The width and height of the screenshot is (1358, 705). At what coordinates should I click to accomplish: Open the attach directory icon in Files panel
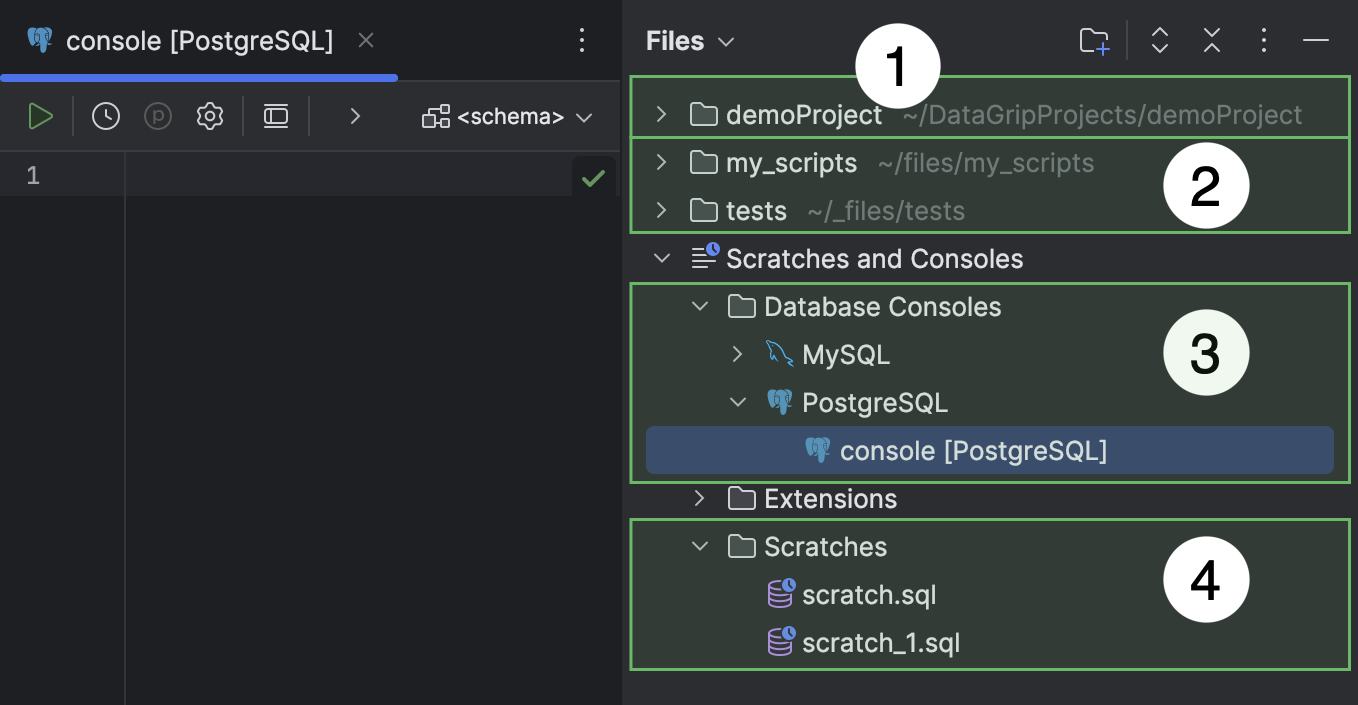pyautogui.click(x=1093, y=41)
